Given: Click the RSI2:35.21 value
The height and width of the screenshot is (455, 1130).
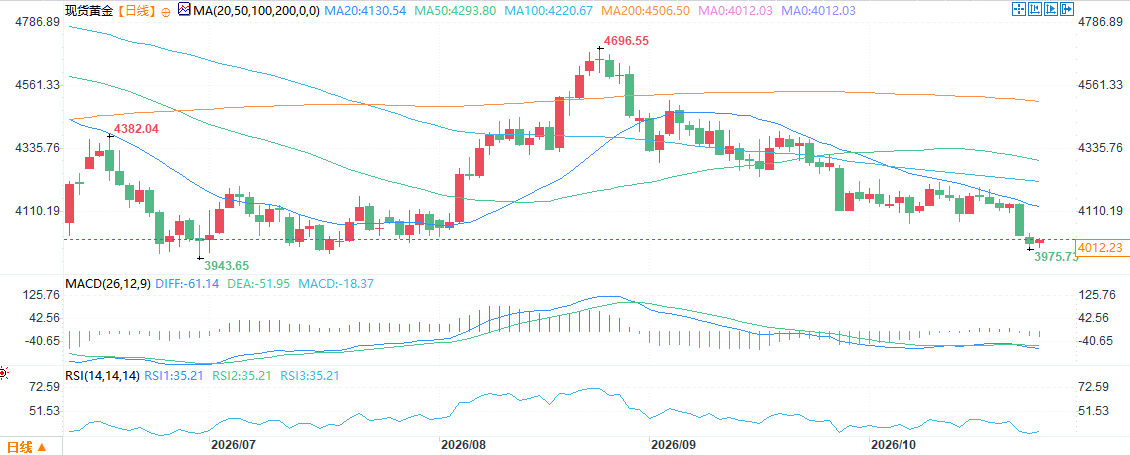Looking at the screenshot, I should tap(241, 376).
